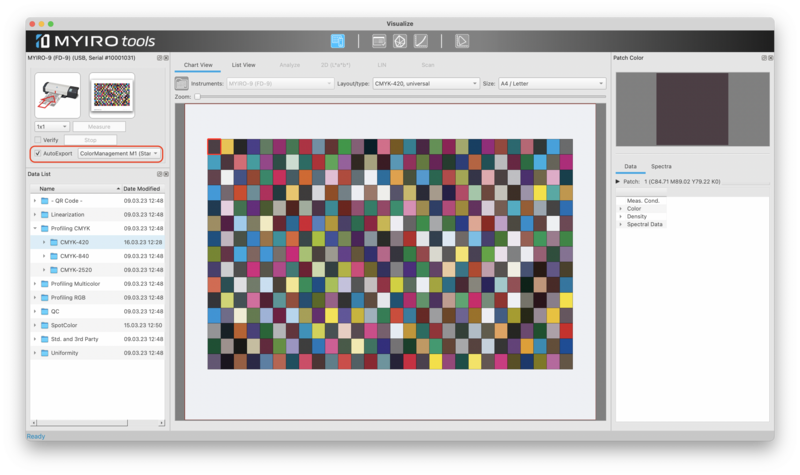800x475 pixels.
Task: Click the Uniformity folder icon
Action: [x=44, y=353]
